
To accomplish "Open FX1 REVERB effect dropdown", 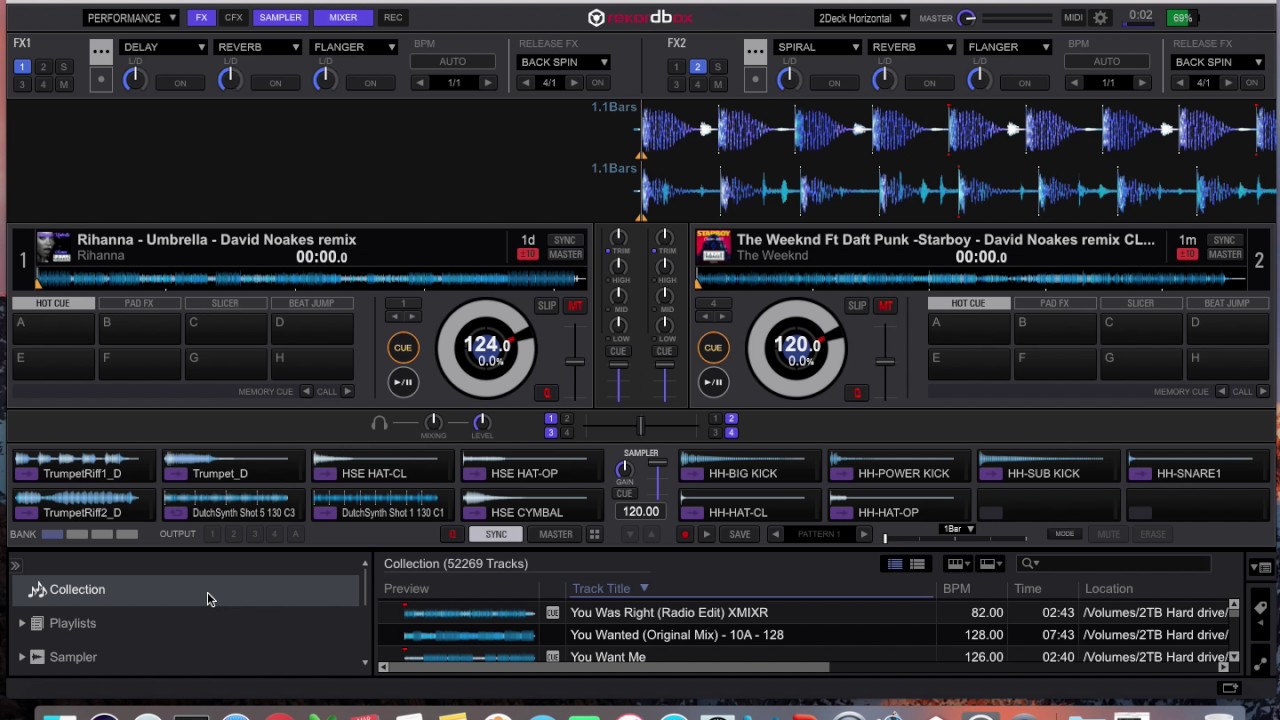I will click(x=258, y=47).
